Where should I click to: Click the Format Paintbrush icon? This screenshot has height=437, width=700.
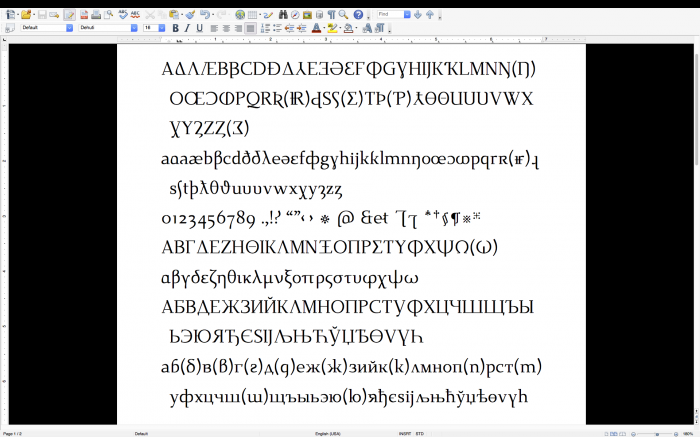click(x=190, y=15)
